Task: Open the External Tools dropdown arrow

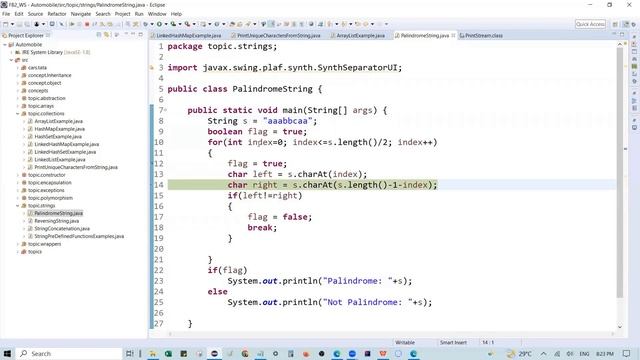Action: tap(194, 24)
